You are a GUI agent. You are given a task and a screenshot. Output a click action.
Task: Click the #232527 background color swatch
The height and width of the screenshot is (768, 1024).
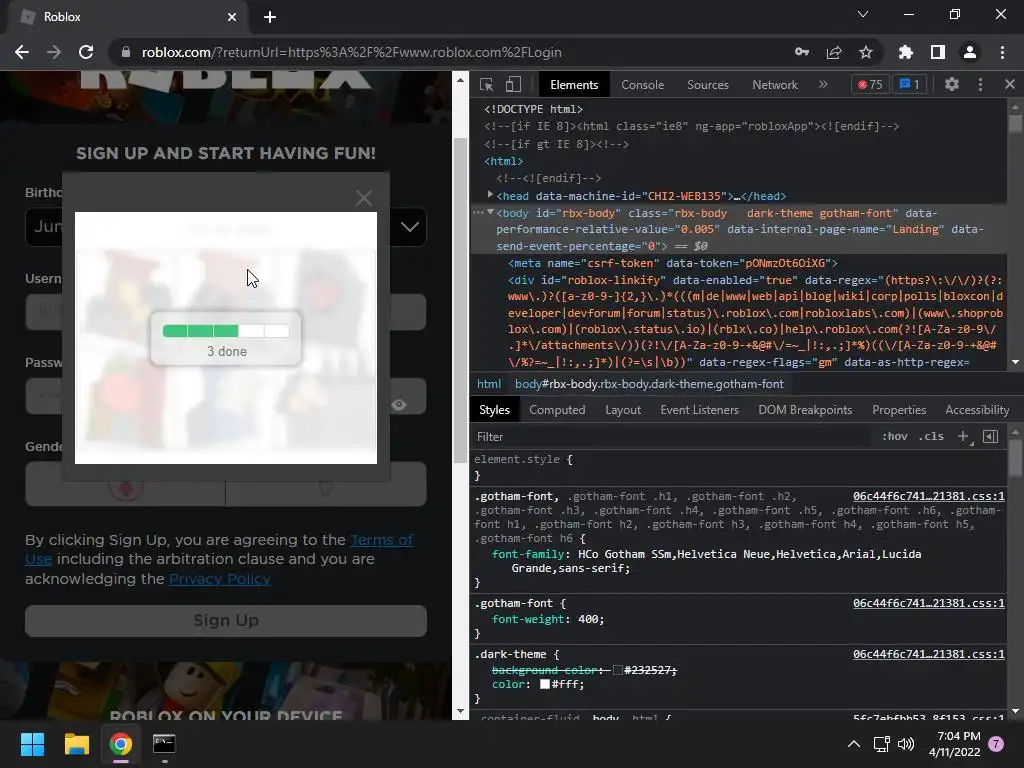click(x=618, y=670)
